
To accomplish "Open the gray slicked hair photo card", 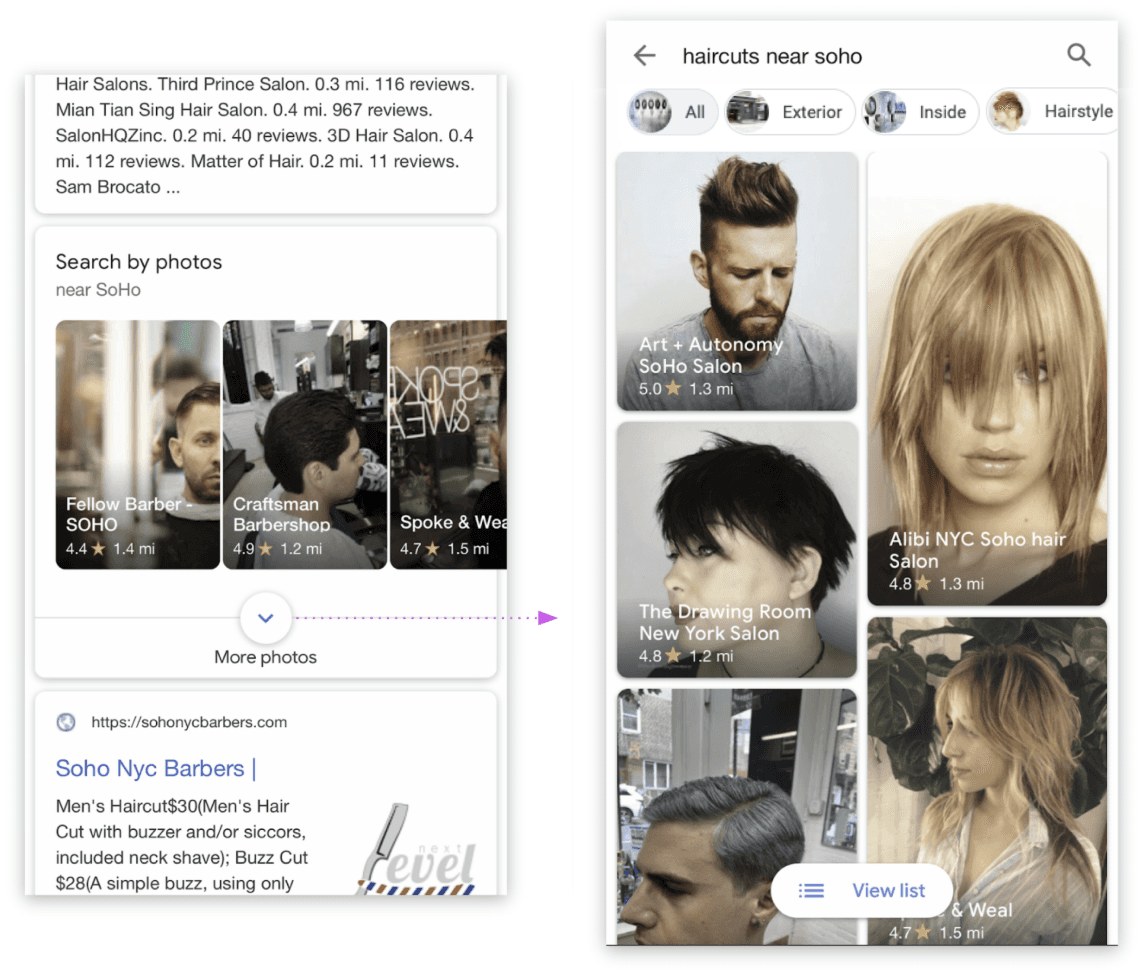I will pos(737,817).
